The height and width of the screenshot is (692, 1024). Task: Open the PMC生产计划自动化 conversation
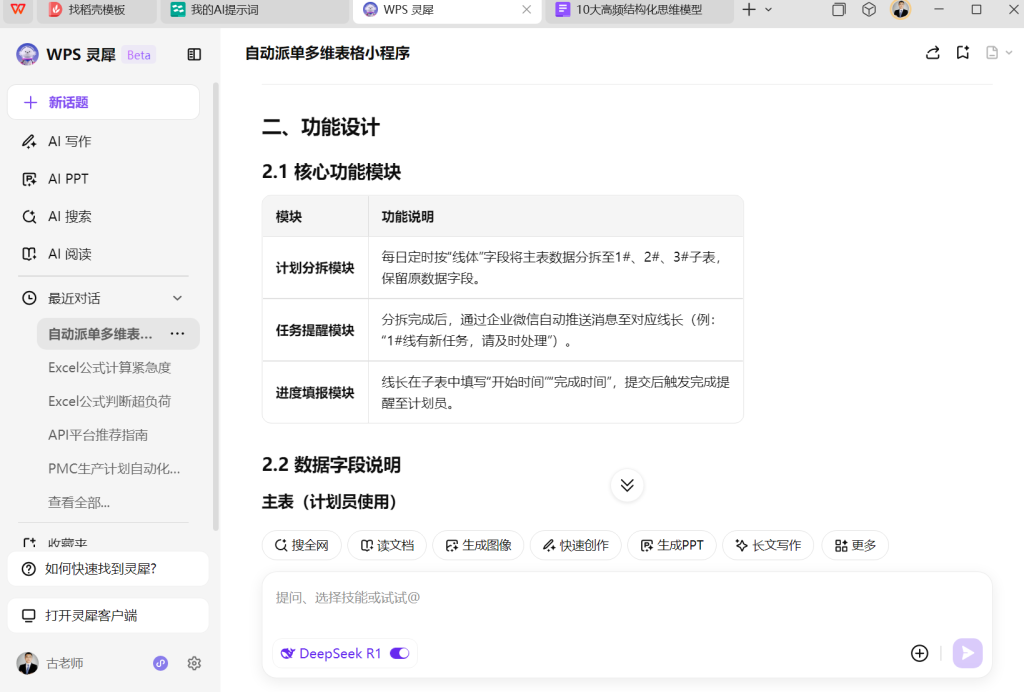(114, 469)
